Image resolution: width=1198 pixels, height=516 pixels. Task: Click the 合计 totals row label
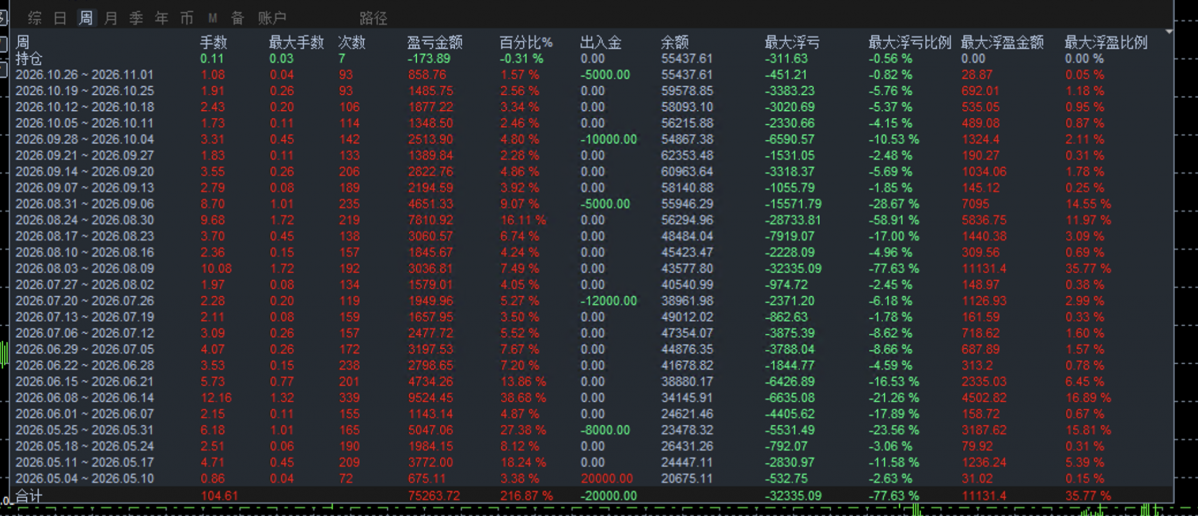(29, 496)
